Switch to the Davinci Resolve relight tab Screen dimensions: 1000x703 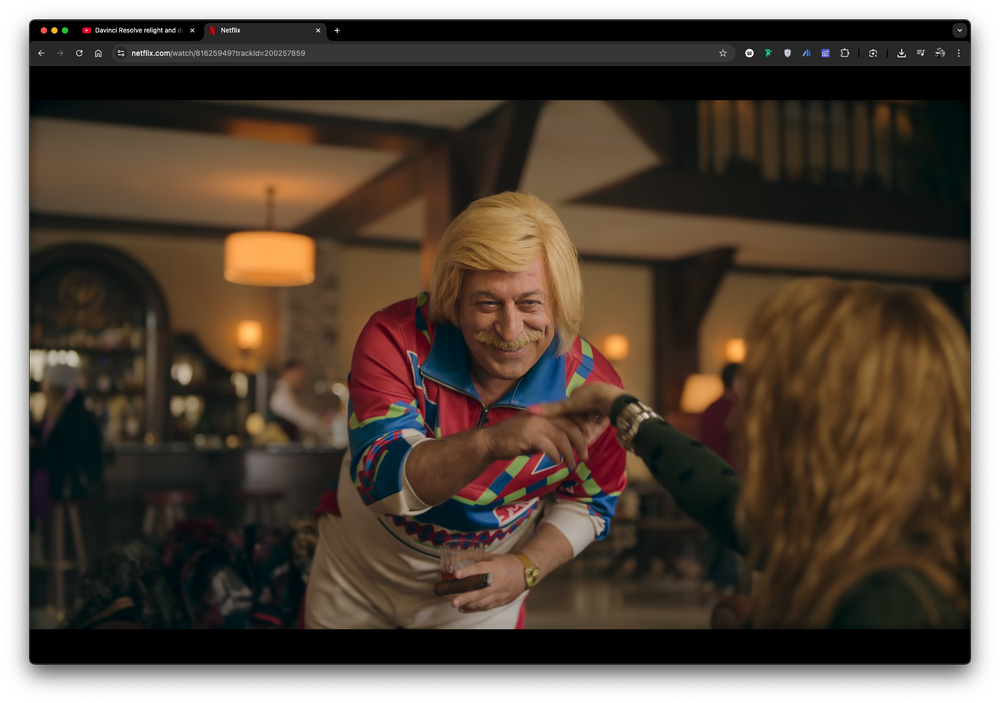click(138, 31)
